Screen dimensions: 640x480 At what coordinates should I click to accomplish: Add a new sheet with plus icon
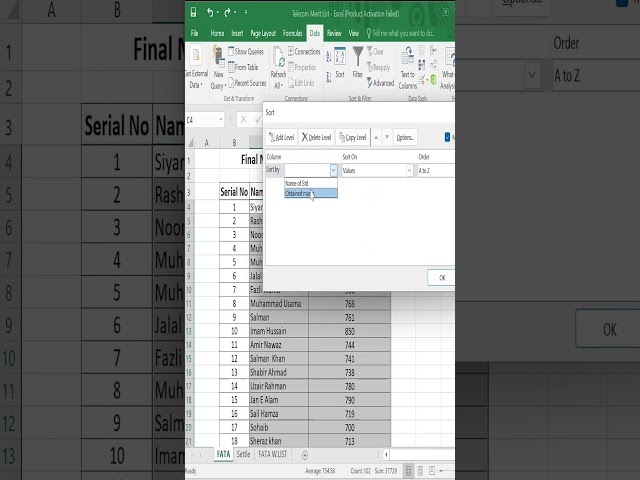(305, 455)
